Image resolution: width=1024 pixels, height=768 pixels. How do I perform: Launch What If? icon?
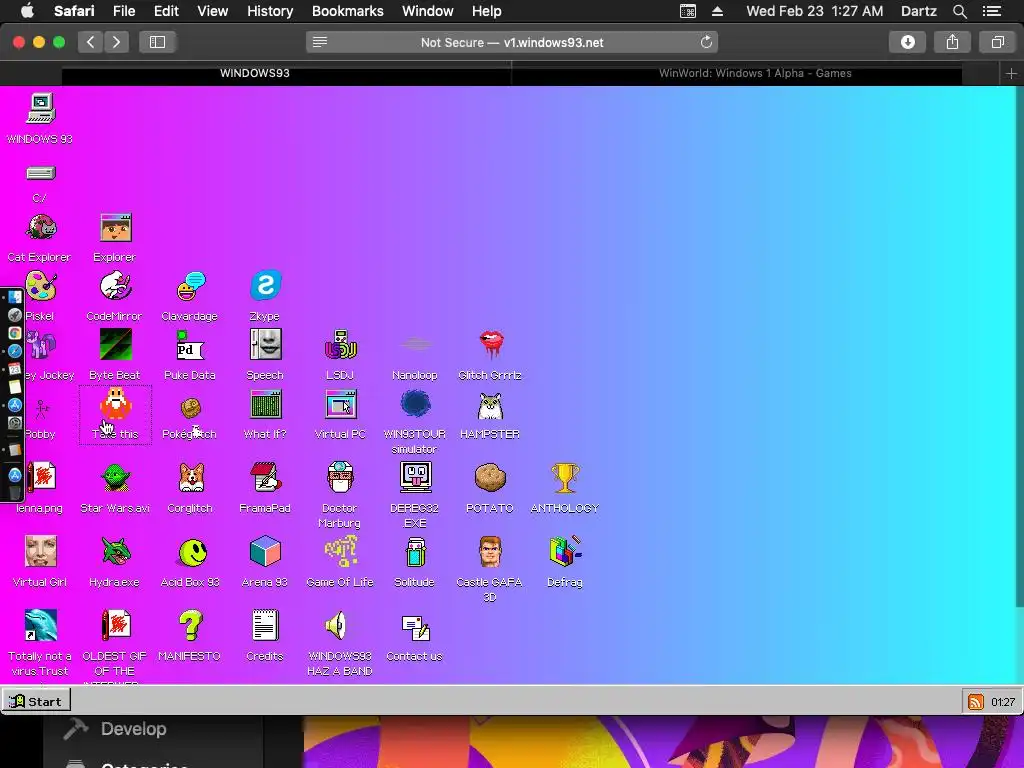(266, 404)
